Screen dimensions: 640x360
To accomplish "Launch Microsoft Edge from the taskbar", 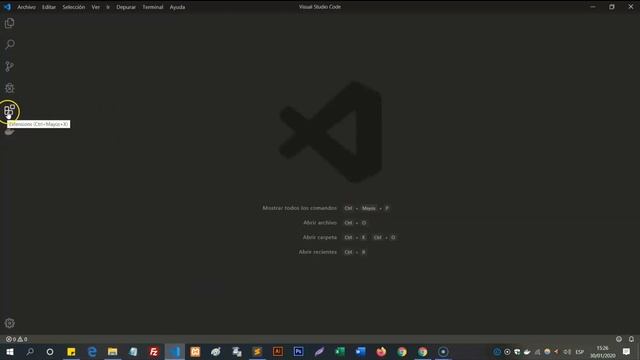I will pyautogui.click(x=92, y=352).
